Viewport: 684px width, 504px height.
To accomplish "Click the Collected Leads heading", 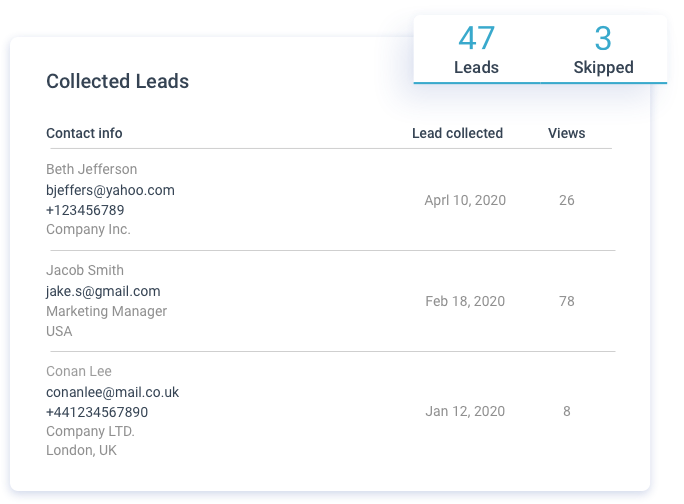I will (x=117, y=81).
